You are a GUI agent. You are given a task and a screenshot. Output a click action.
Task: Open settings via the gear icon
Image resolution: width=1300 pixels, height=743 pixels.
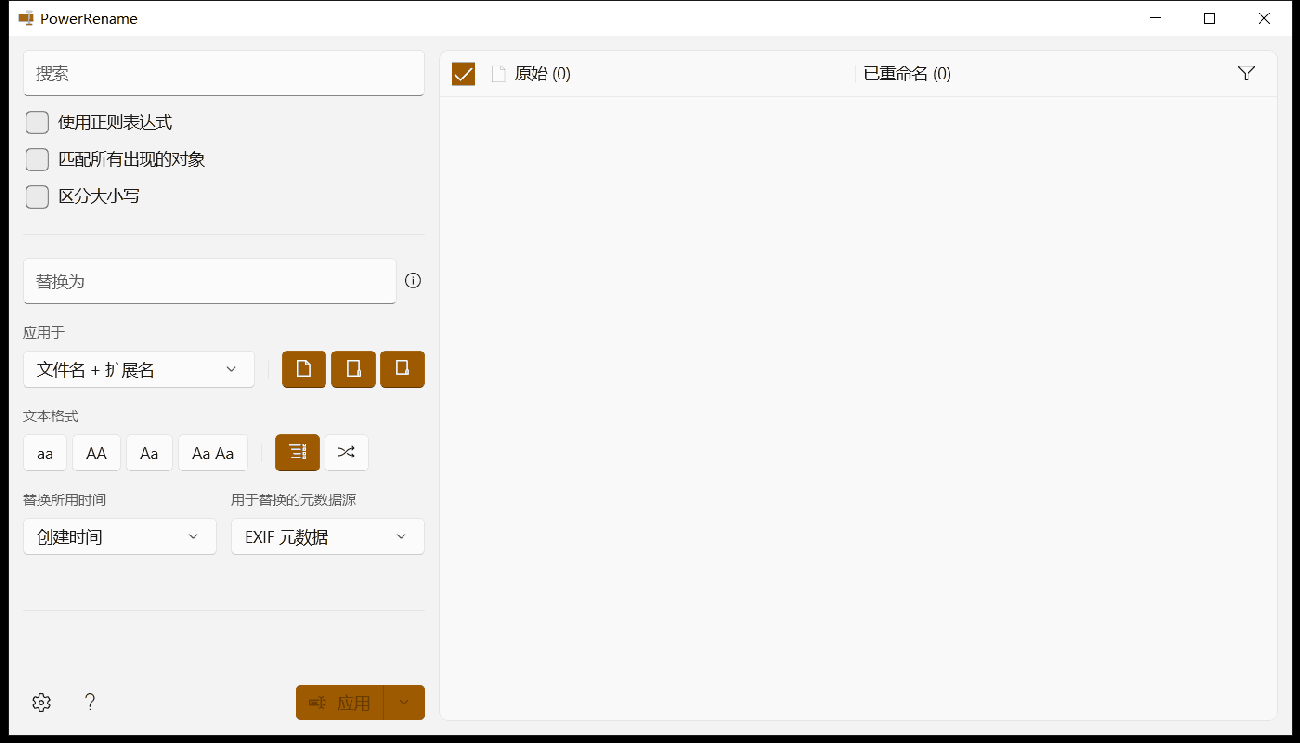click(x=41, y=702)
